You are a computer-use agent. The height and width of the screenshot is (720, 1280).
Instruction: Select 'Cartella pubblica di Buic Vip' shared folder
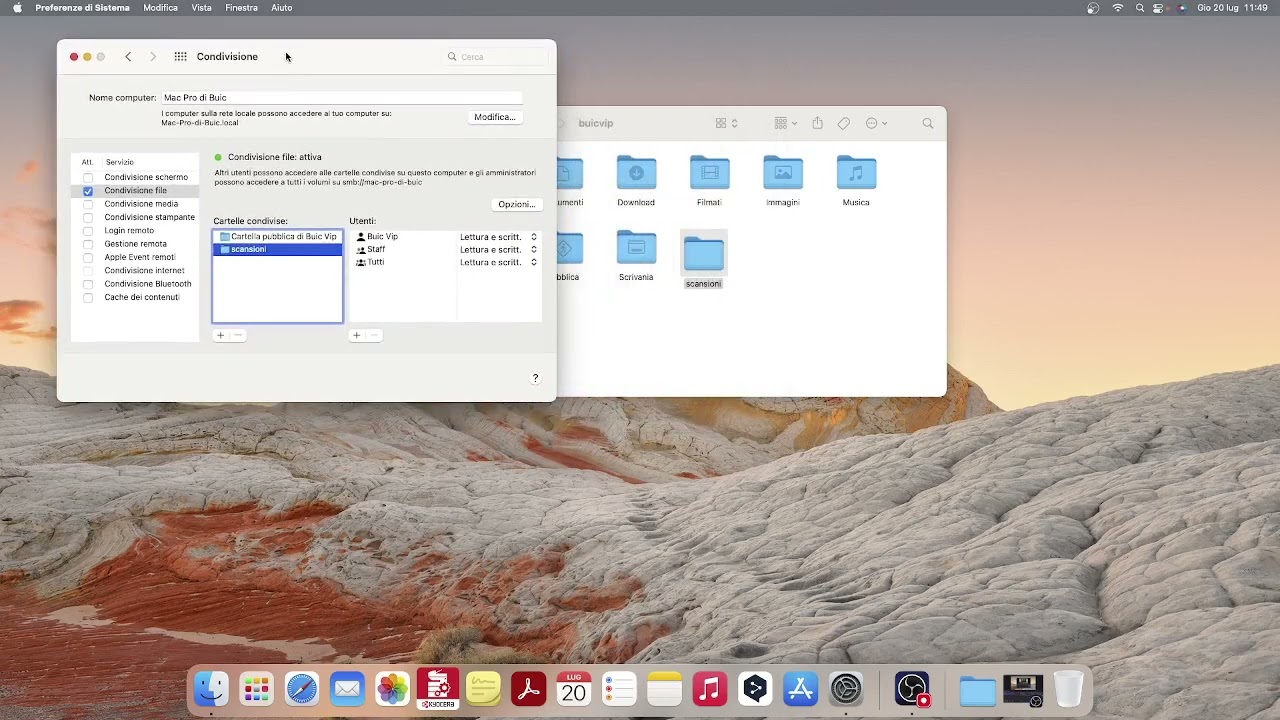pos(277,237)
